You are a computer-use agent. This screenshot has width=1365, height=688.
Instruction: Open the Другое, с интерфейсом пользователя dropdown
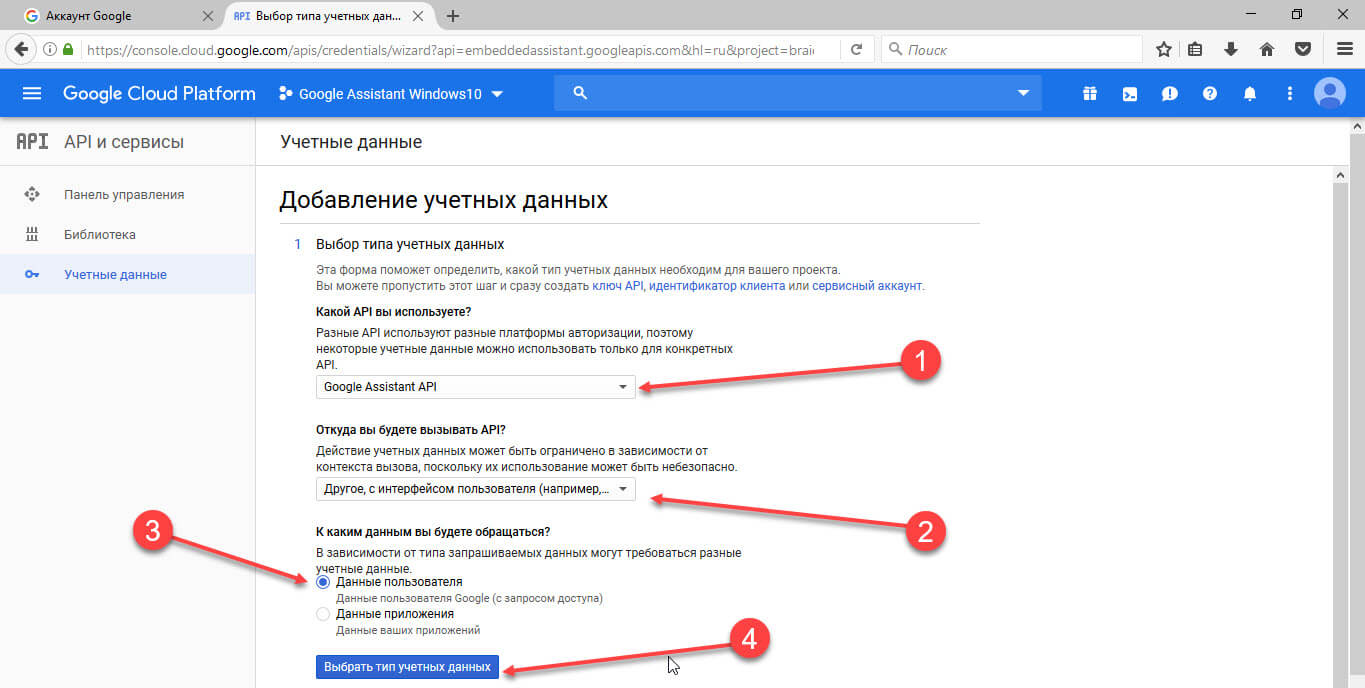[475, 489]
